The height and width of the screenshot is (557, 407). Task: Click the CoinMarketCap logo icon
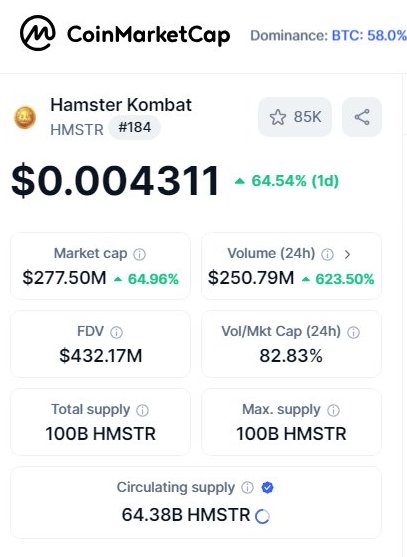38,33
